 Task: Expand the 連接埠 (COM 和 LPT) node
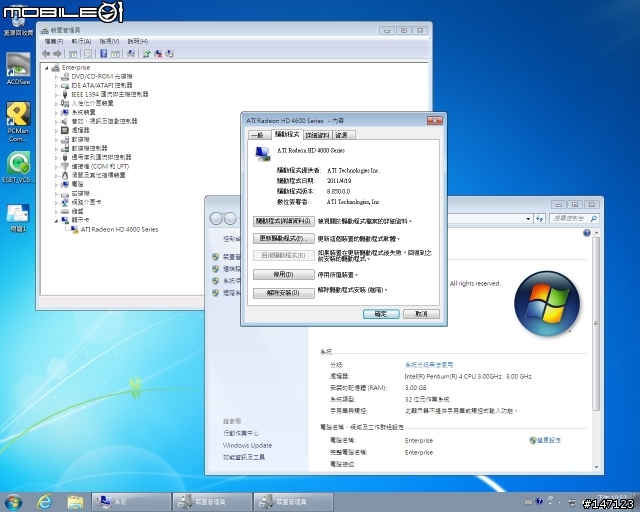click(x=56, y=167)
